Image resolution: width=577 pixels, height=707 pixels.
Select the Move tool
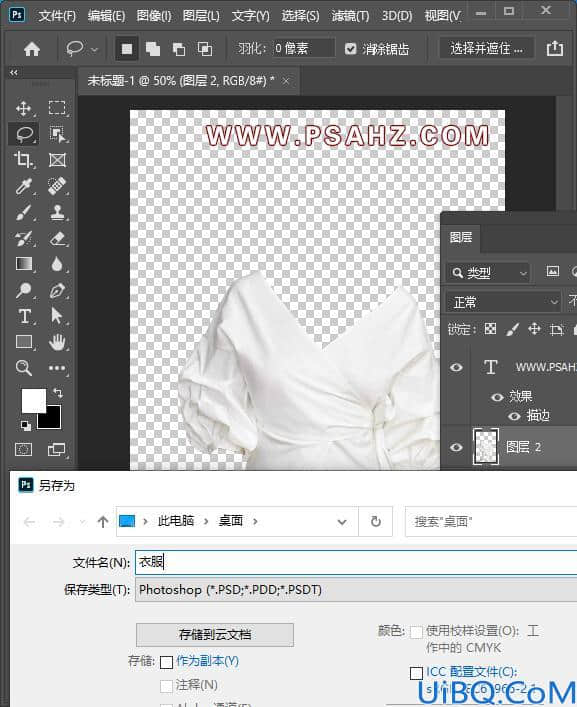click(23, 109)
